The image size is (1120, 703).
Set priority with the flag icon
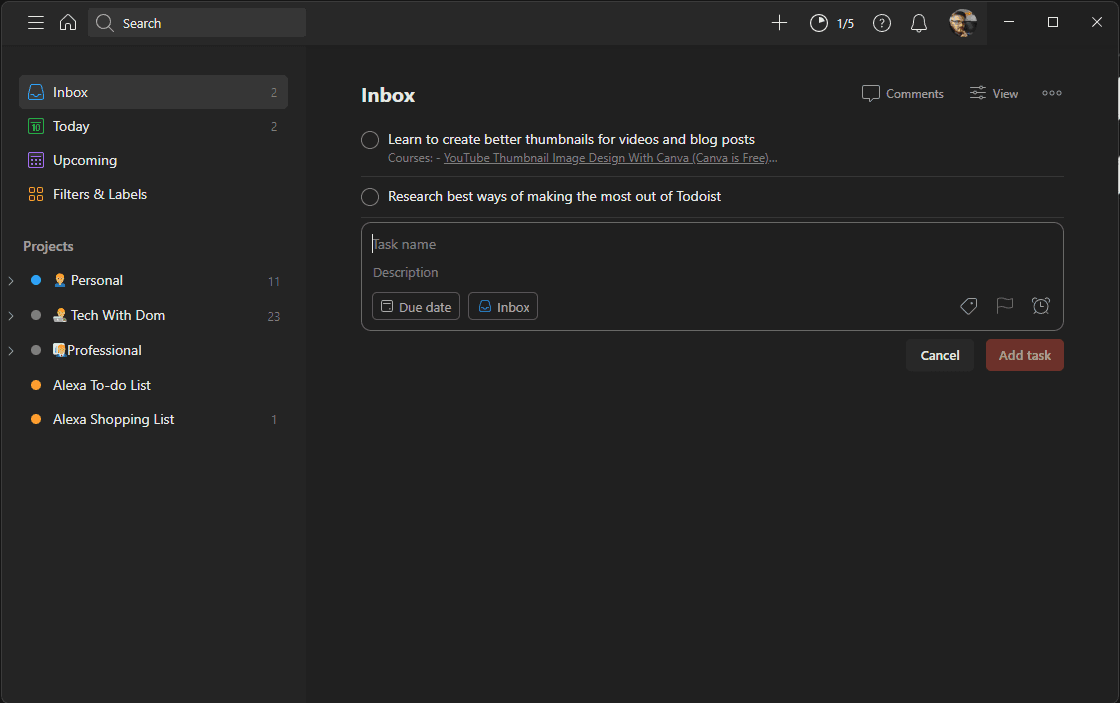(x=1005, y=306)
